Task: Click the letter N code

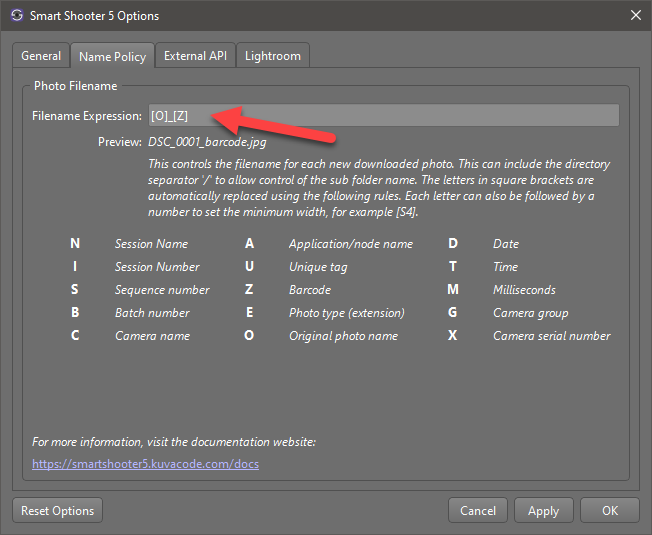Action: (x=75, y=243)
